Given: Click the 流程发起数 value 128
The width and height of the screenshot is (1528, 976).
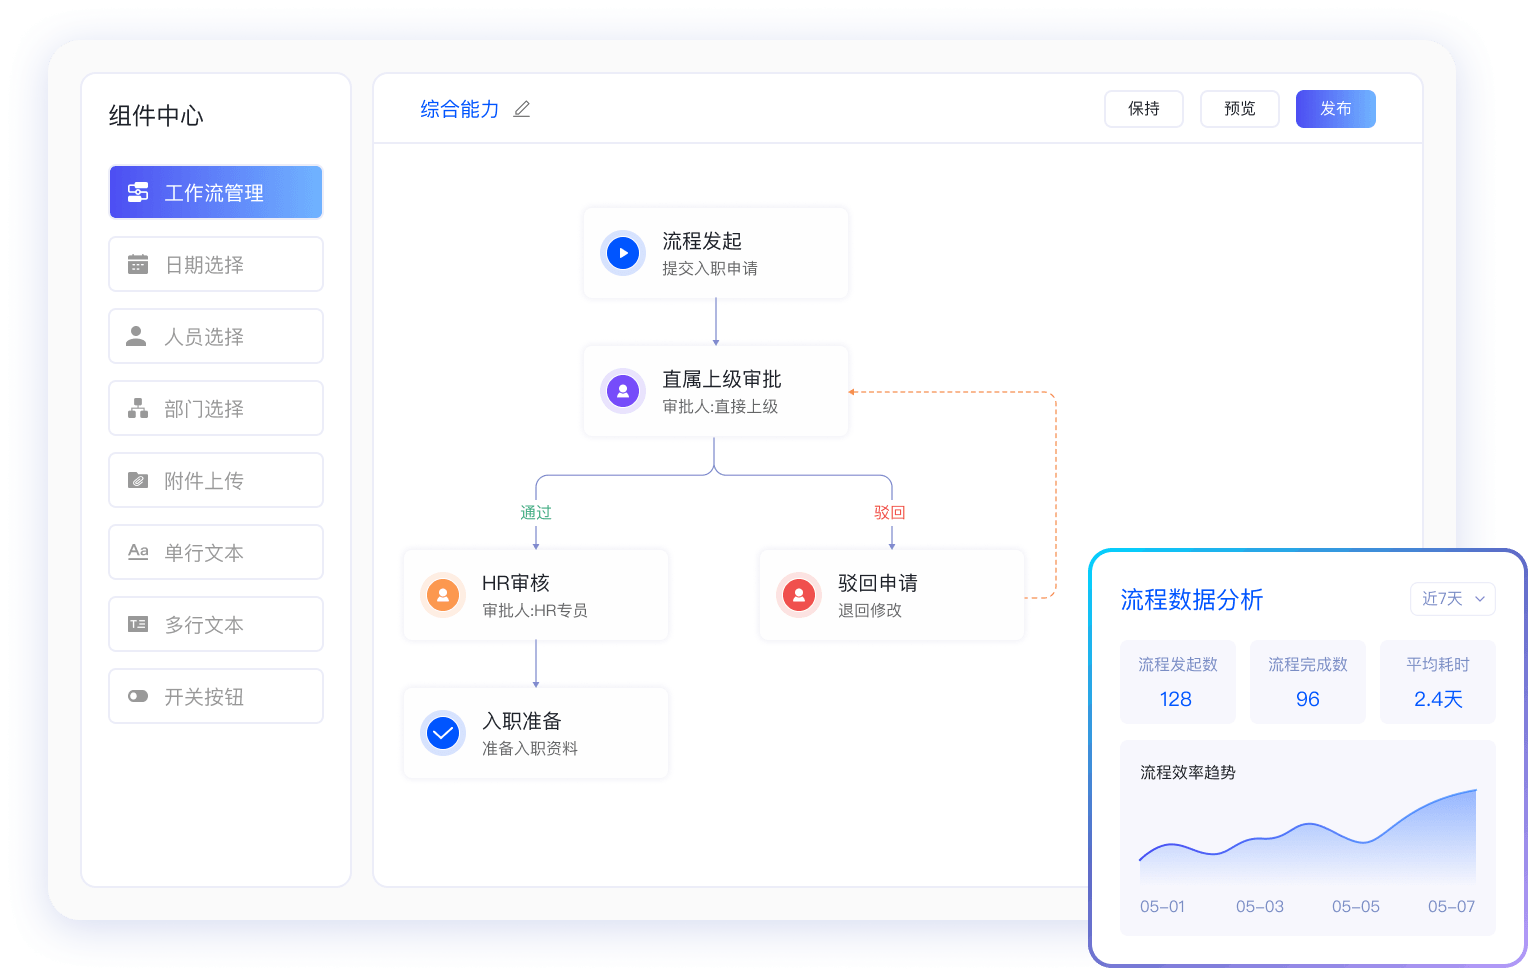Looking at the screenshot, I should (x=1176, y=699).
